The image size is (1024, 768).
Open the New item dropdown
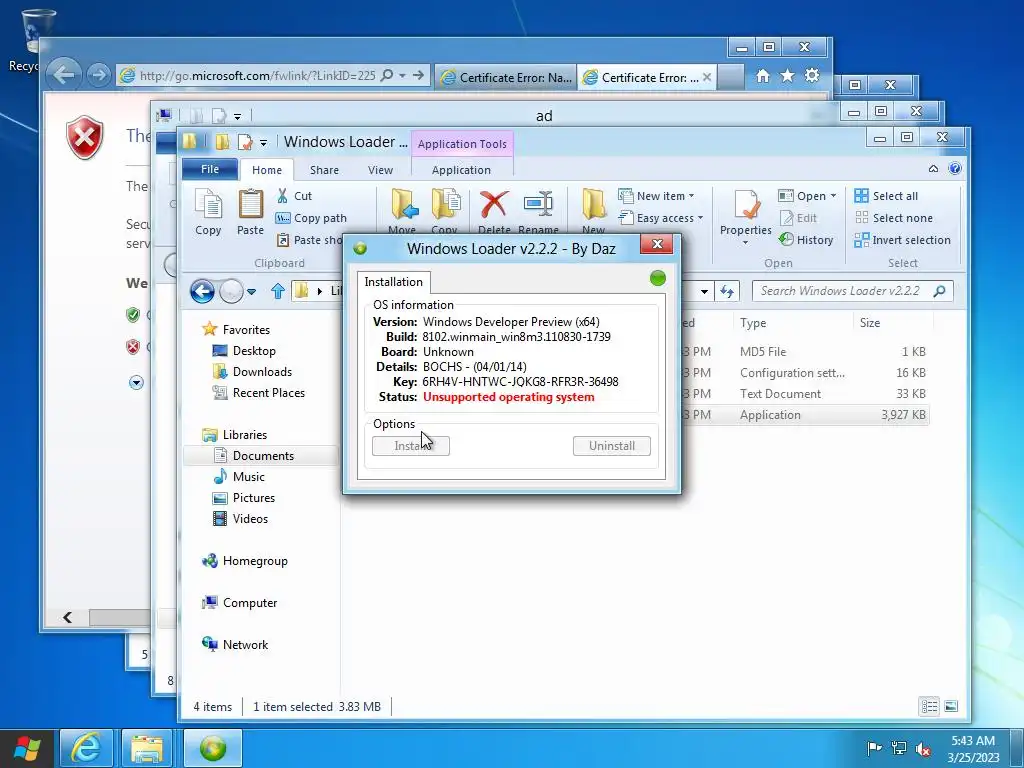point(656,196)
